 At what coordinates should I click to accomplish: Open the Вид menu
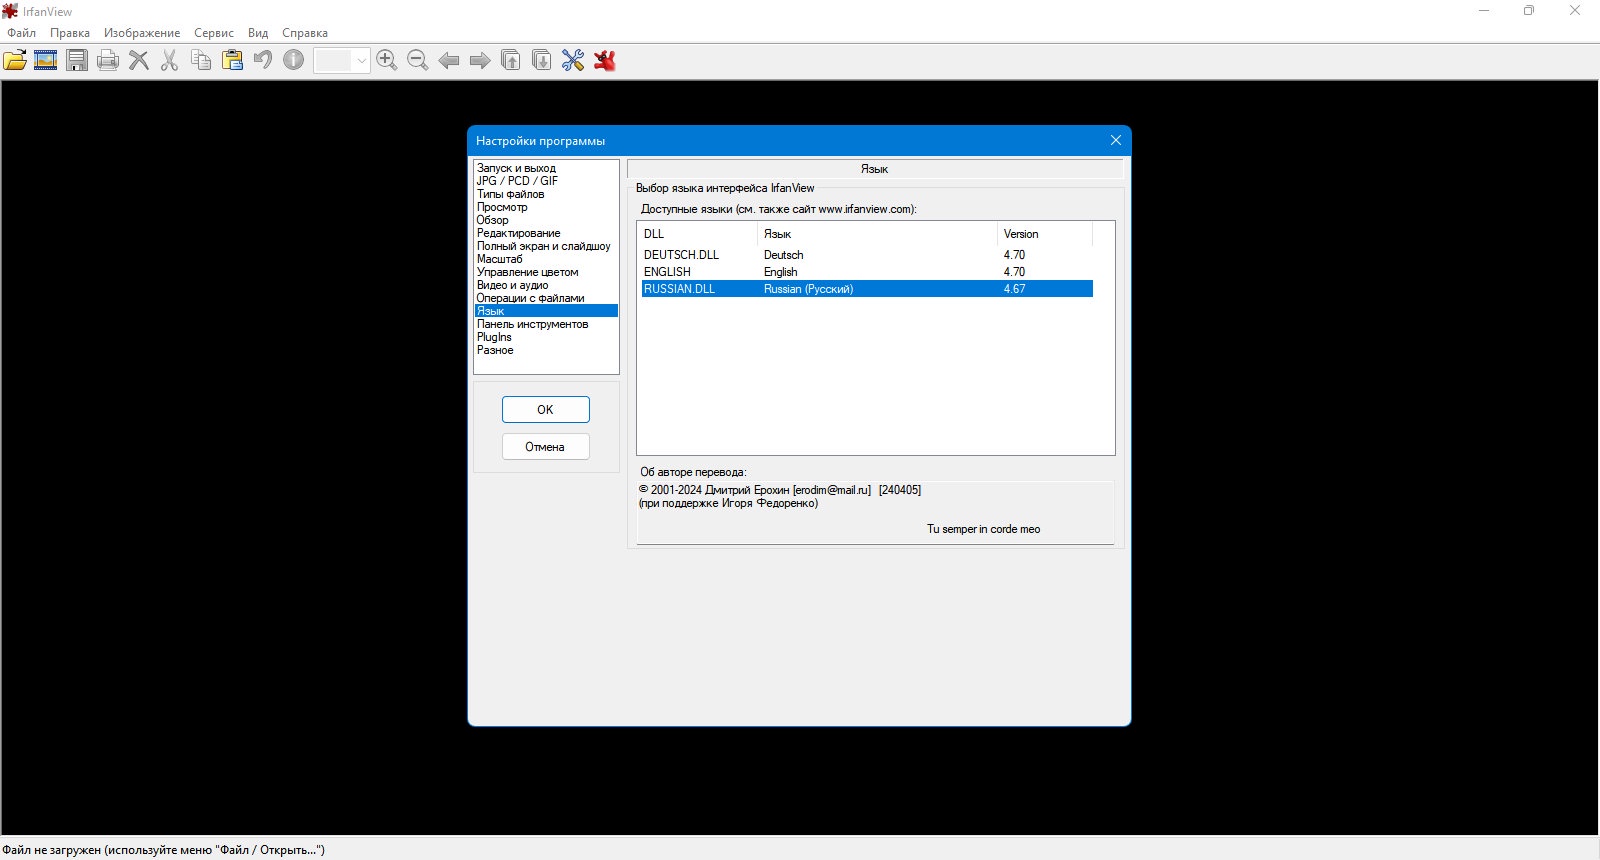click(x=258, y=33)
